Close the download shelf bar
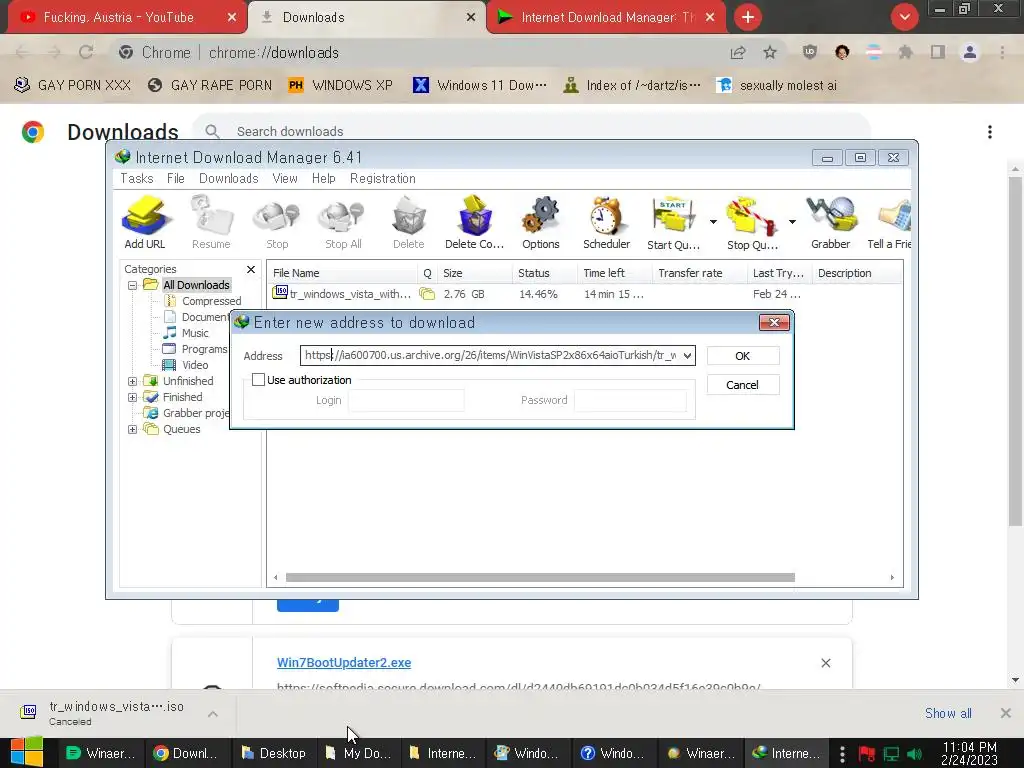 pyautogui.click(x=1006, y=713)
